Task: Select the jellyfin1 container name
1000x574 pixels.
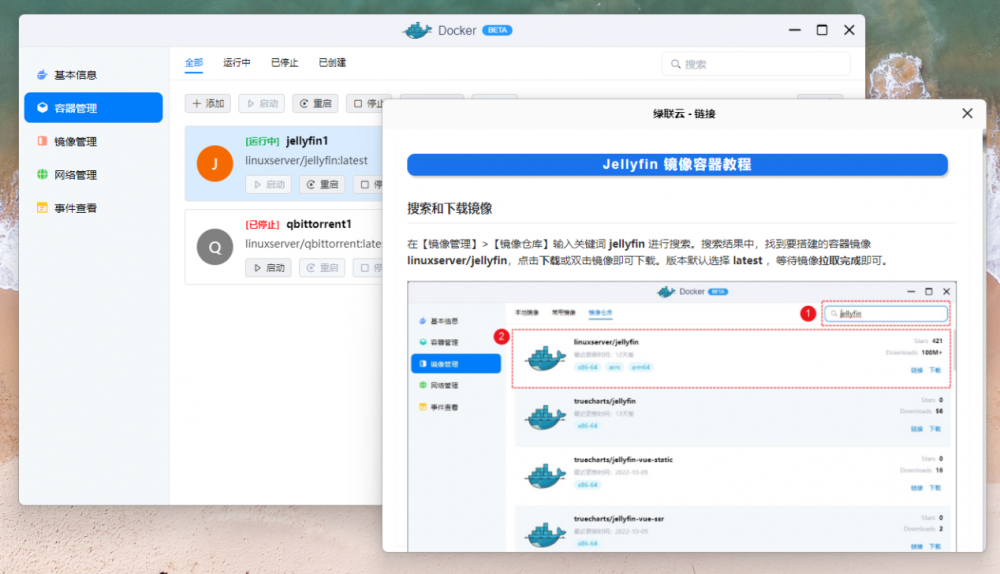Action: click(x=307, y=141)
